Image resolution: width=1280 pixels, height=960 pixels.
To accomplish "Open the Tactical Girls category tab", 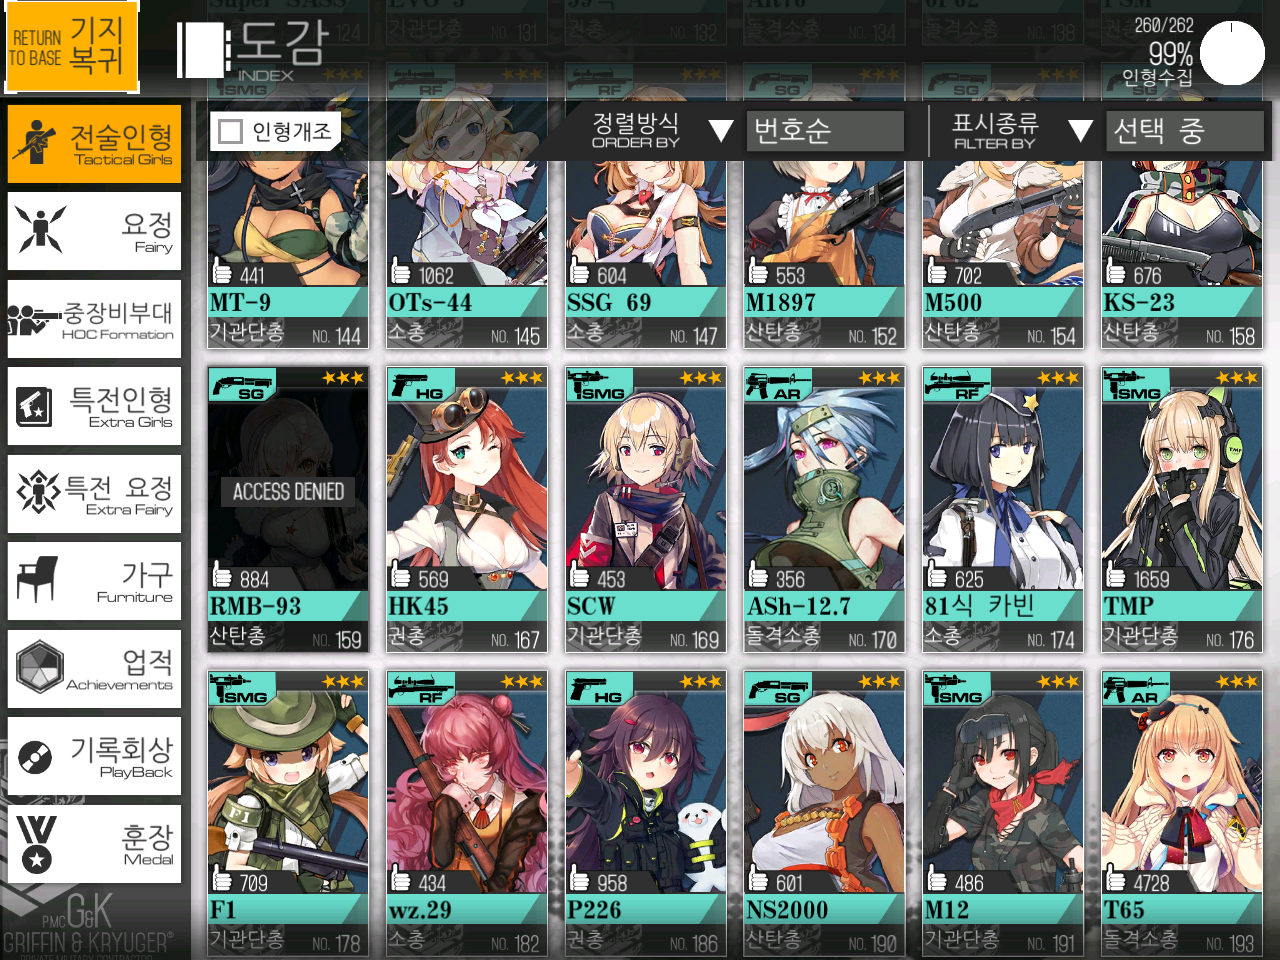I will tap(94, 144).
